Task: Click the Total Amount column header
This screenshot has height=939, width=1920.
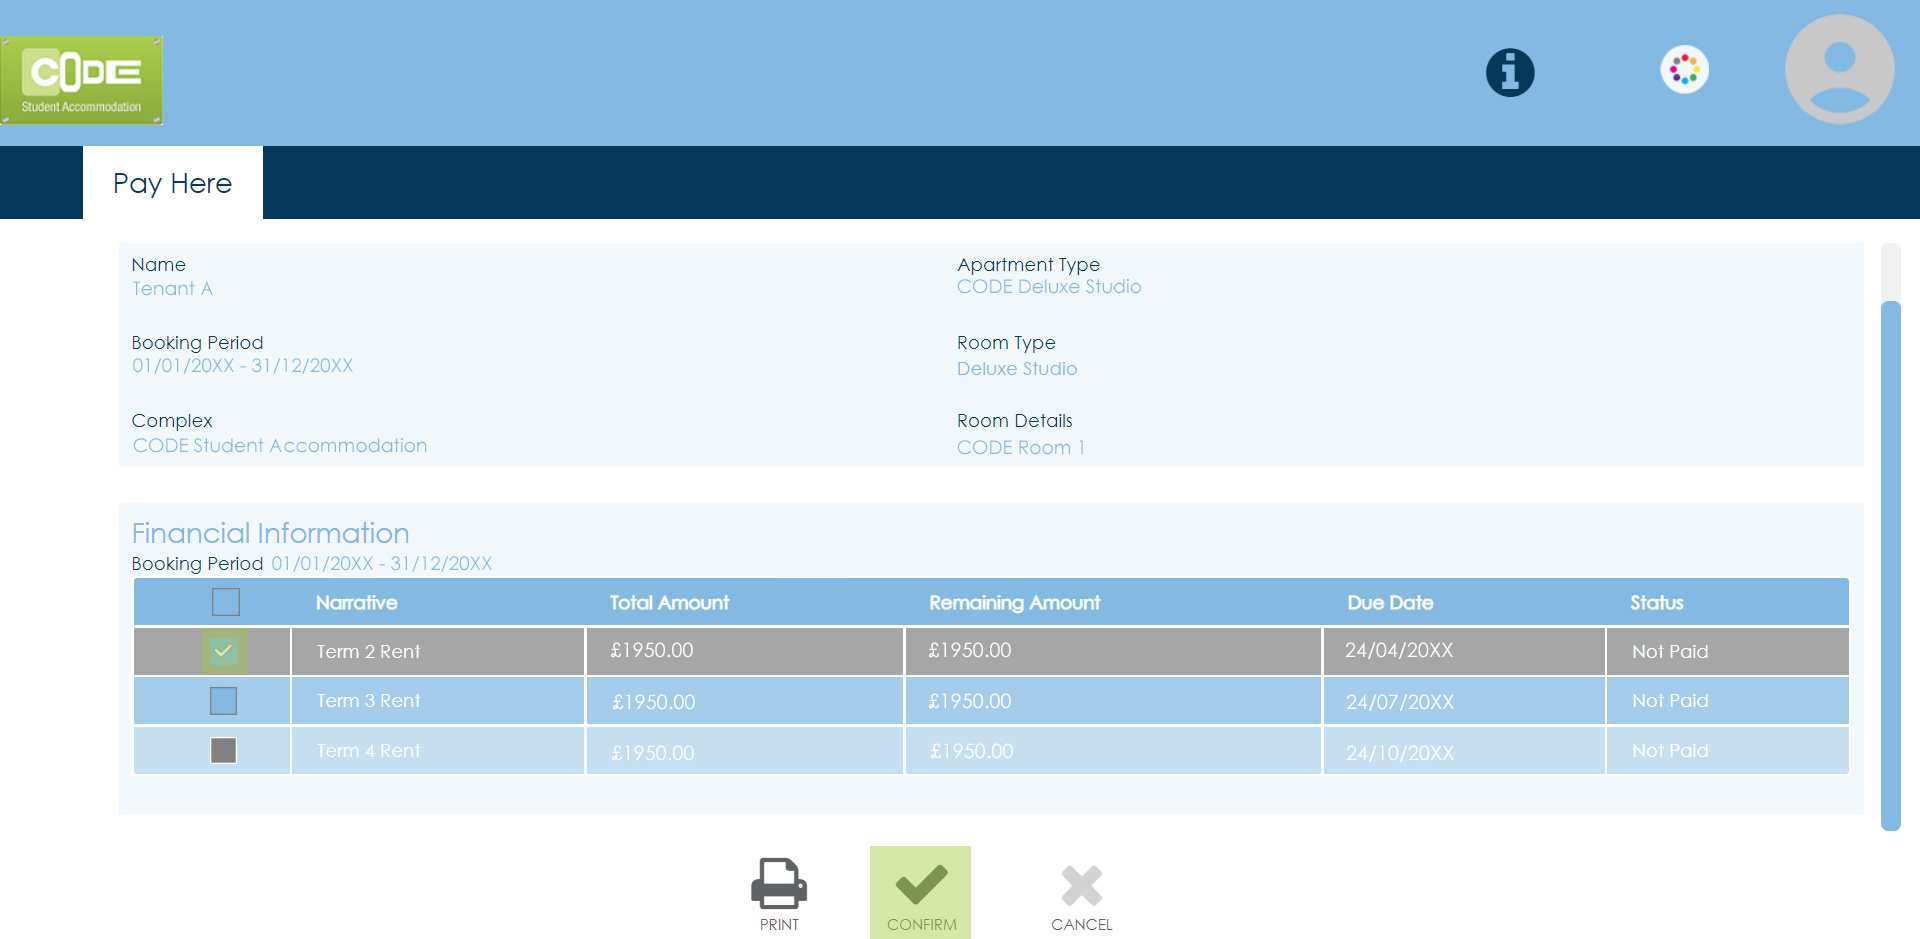Action: point(669,603)
